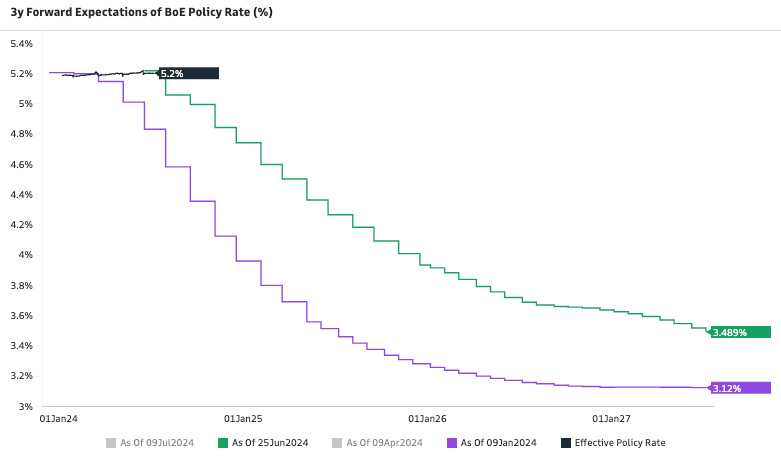The height and width of the screenshot is (470, 781).
Task: Click the purple As Of 09Jan2024 legend swatch
Action: (452, 443)
